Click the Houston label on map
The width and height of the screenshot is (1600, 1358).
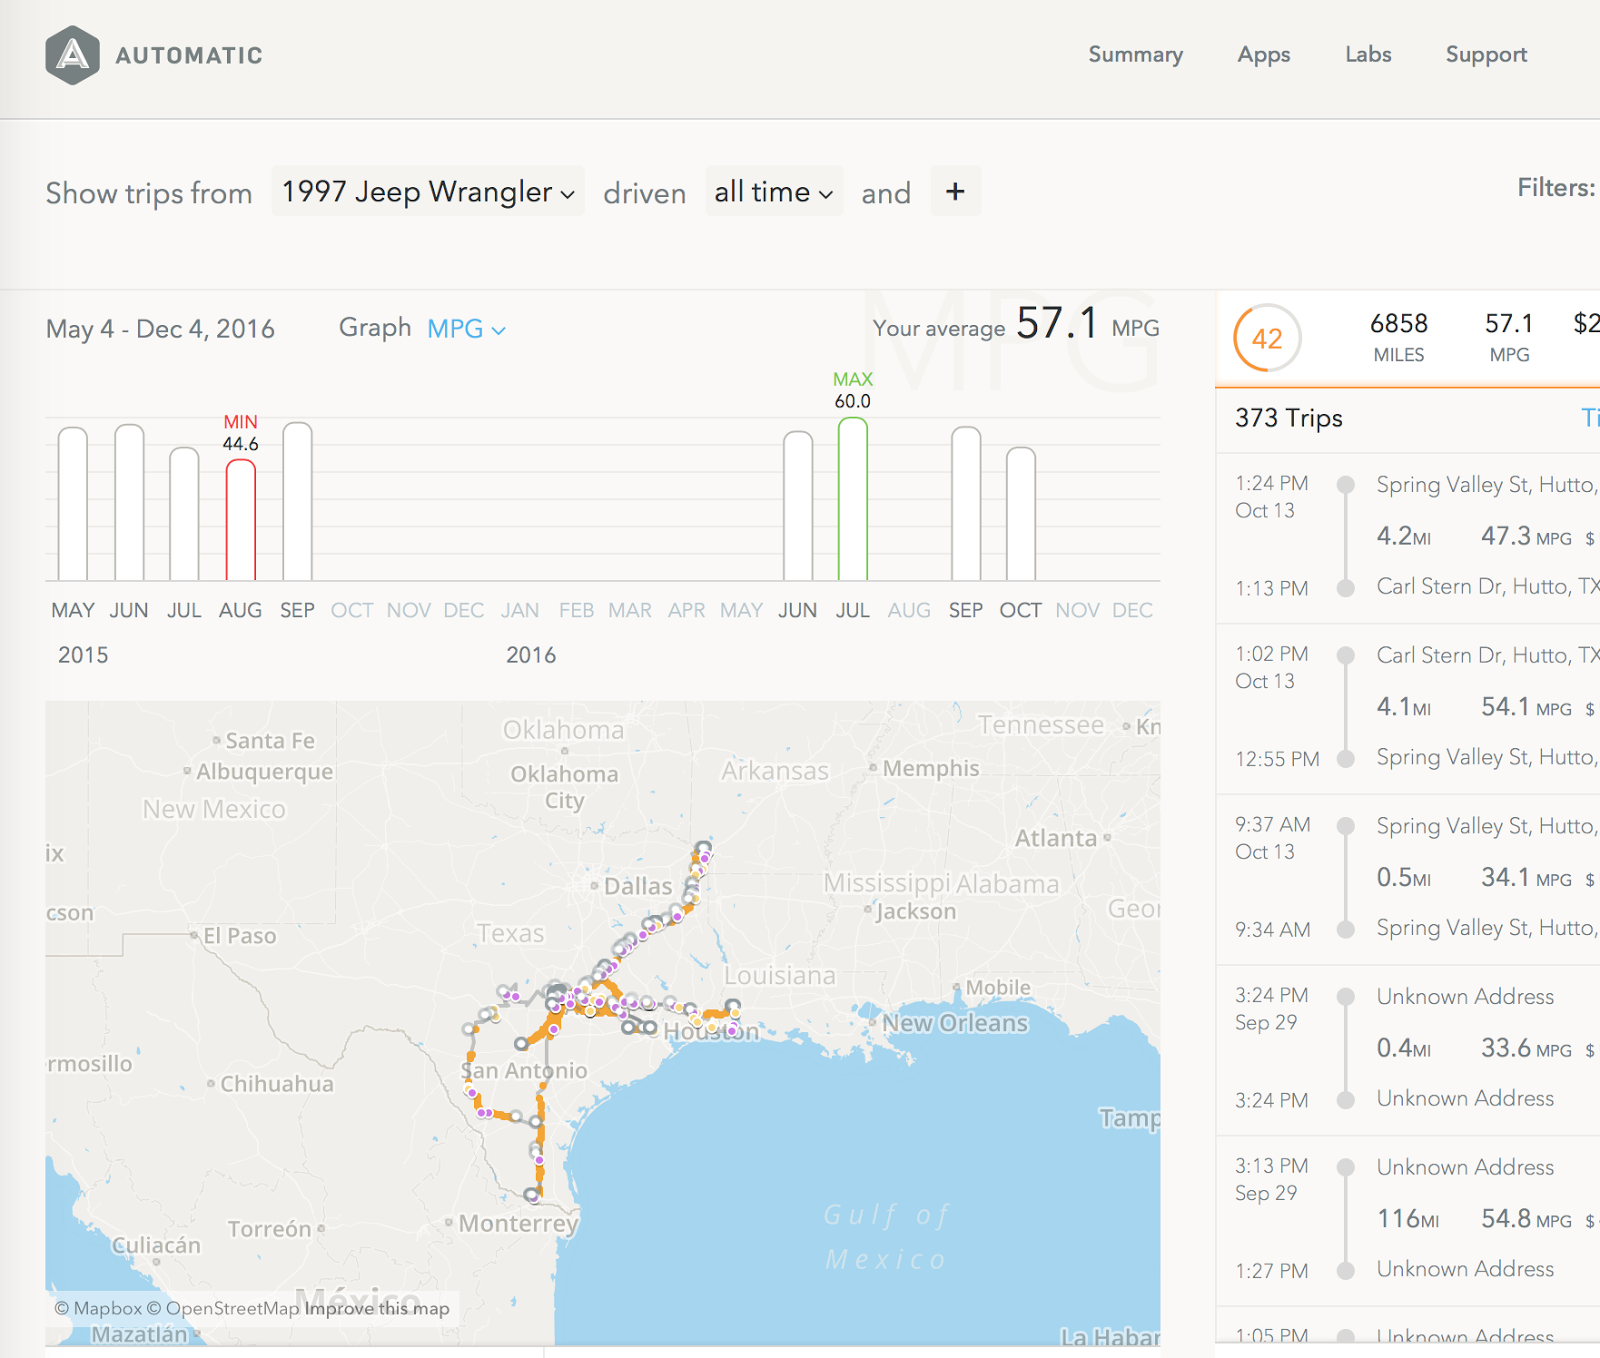pyautogui.click(x=711, y=1031)
